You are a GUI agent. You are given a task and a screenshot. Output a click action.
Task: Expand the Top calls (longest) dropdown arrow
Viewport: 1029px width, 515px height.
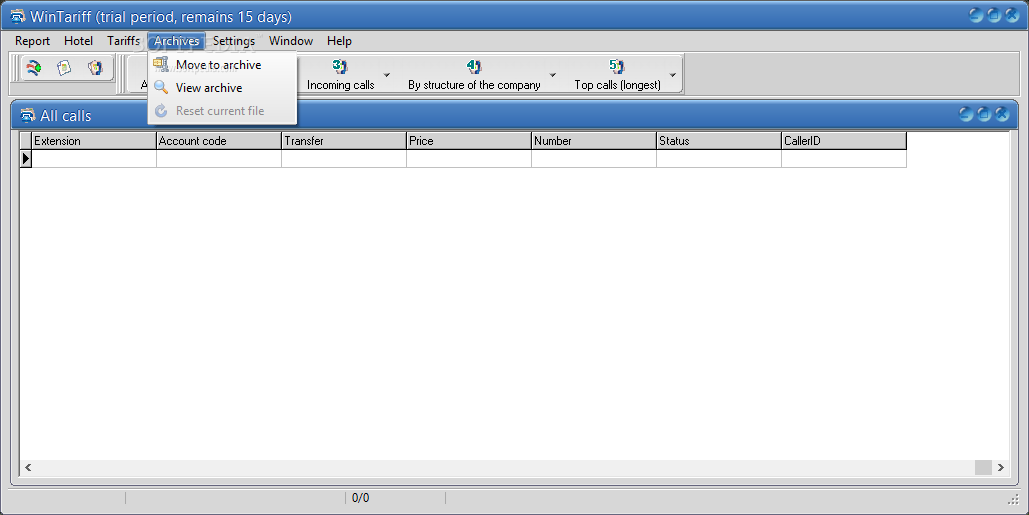[673, 75]
